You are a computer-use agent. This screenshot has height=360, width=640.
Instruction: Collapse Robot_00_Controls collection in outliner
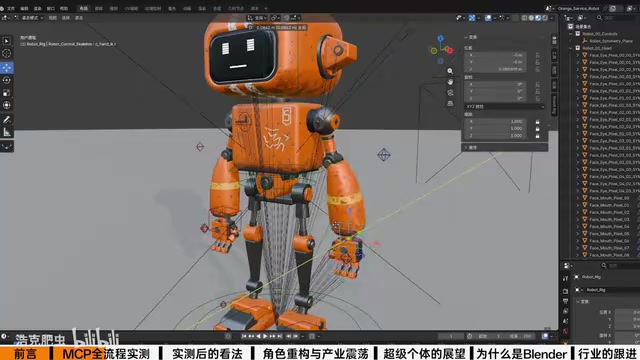[571, 34]
